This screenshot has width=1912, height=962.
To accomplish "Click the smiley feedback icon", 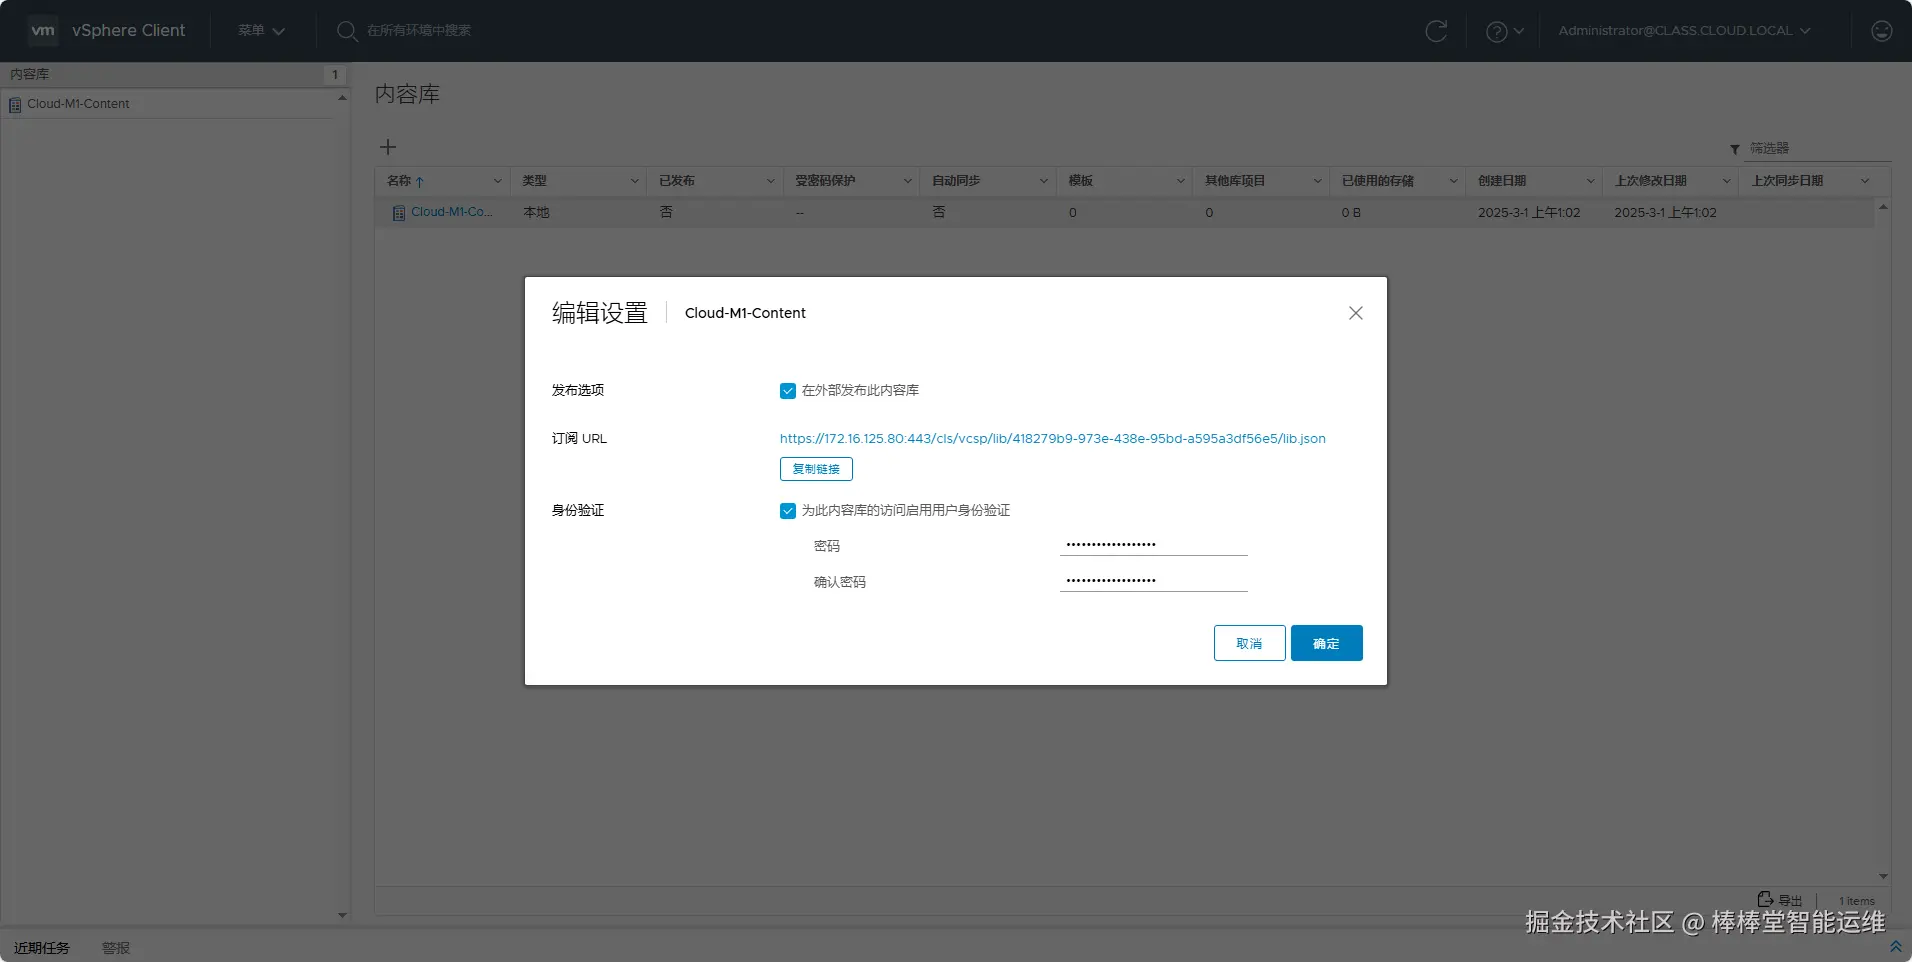I will tap(1881, 31).
